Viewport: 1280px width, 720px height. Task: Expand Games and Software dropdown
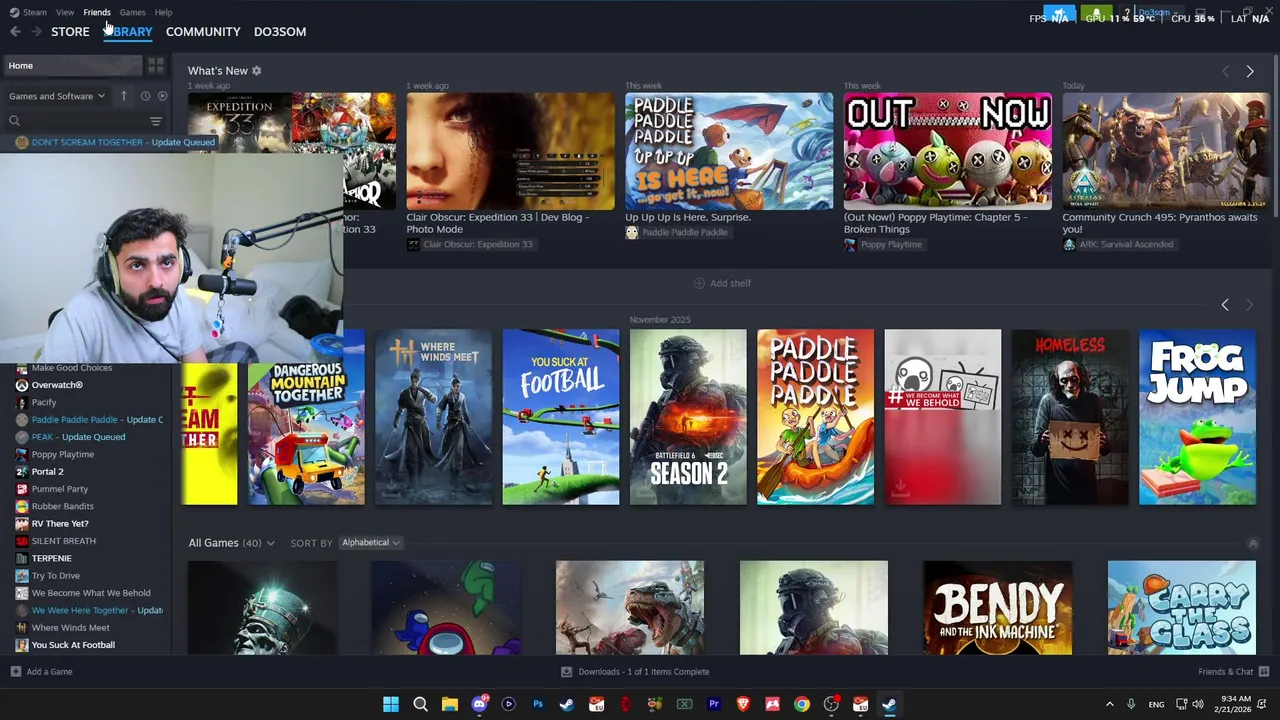[57, 96]
